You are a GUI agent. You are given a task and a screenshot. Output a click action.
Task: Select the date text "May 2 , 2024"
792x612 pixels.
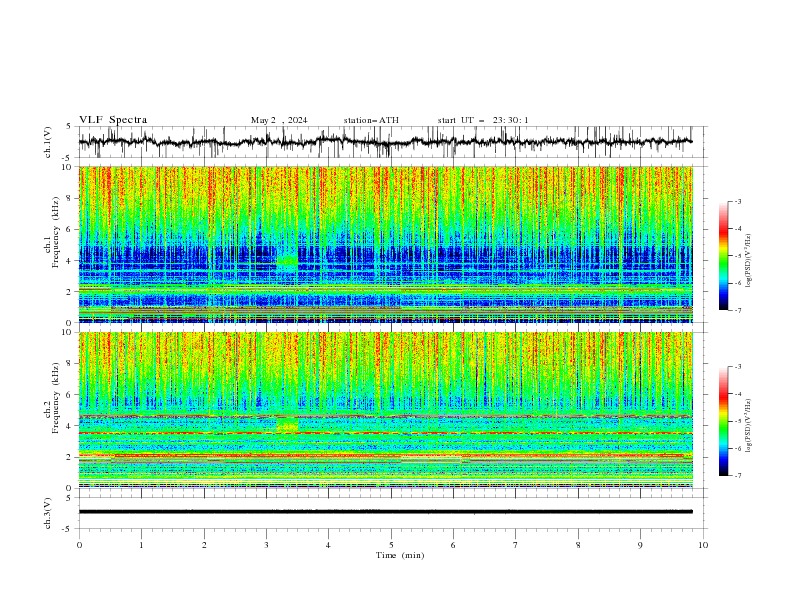pyautogui.click(x=279, y=120)
